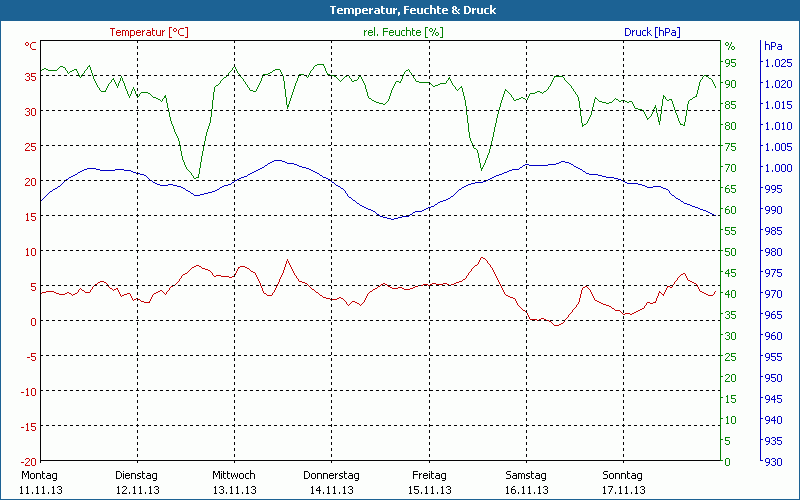Image resolution: width=800 pixels, height=500 pixels.
Task: Click the pressure tick '975'
Action: (x=773, y=273)
